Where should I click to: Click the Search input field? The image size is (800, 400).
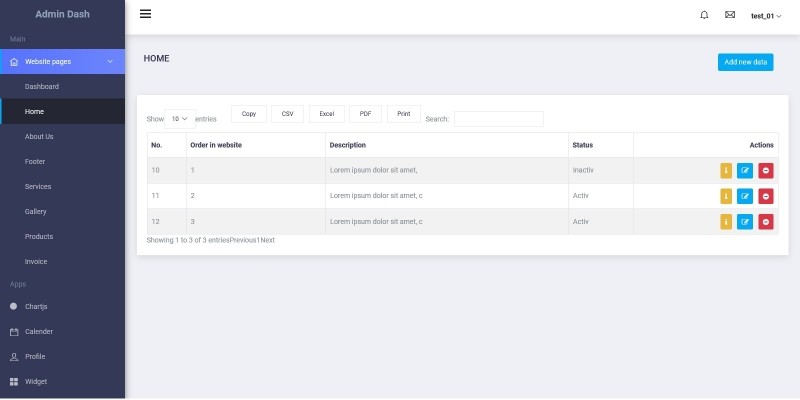click(498, 119)
